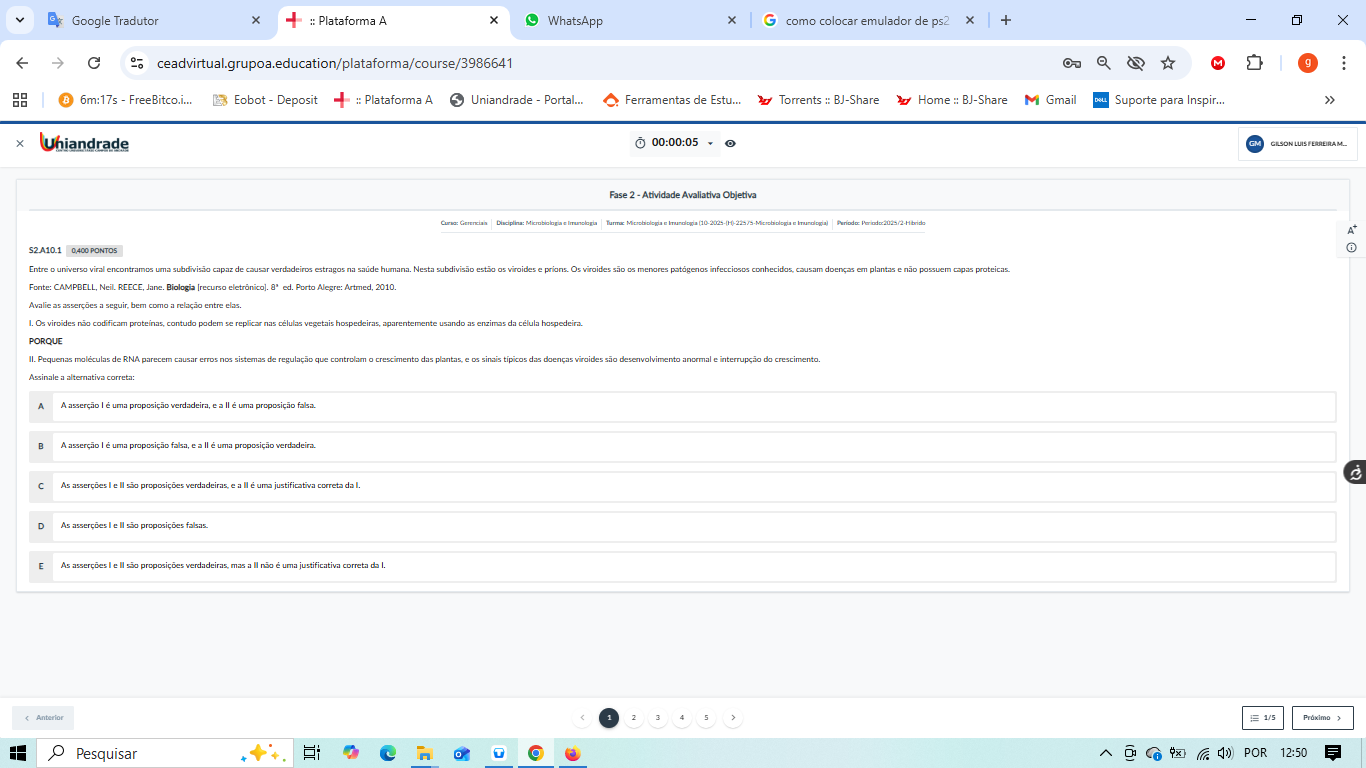This screenshot has height=768, width=1366.
Task: Close the activity with the X icon
Action: pyautogui.click(x=19, y=144)
